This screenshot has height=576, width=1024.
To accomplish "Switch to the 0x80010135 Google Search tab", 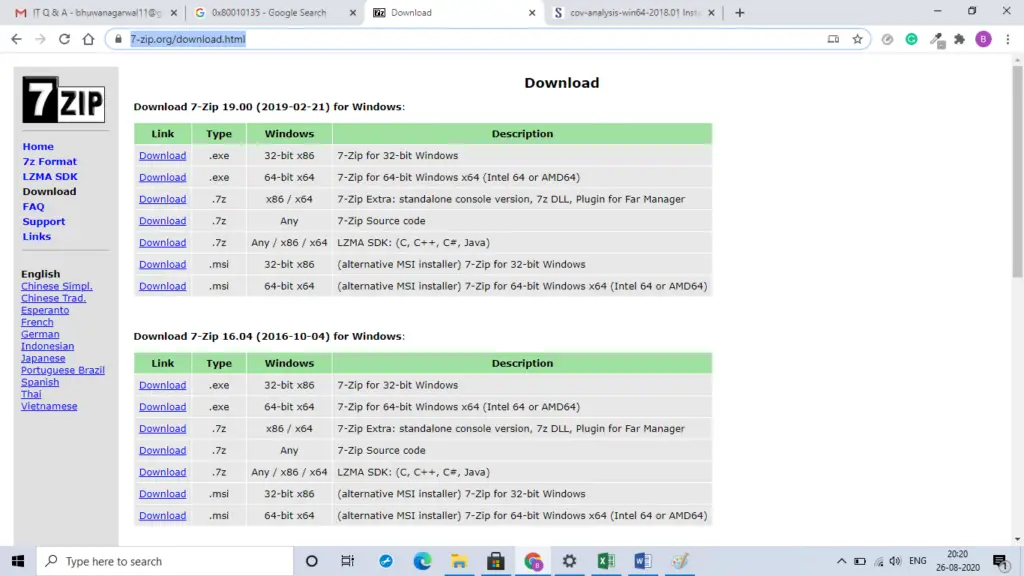I will pyautogui.click(x=276, y=12).
